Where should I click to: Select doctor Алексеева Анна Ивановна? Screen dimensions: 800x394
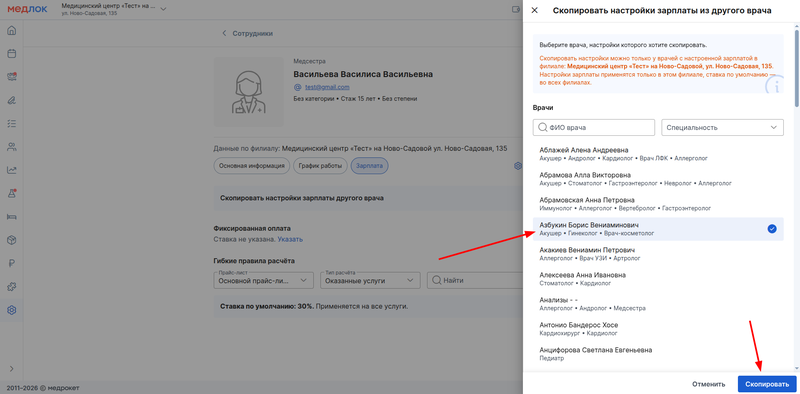coord(658,279)
